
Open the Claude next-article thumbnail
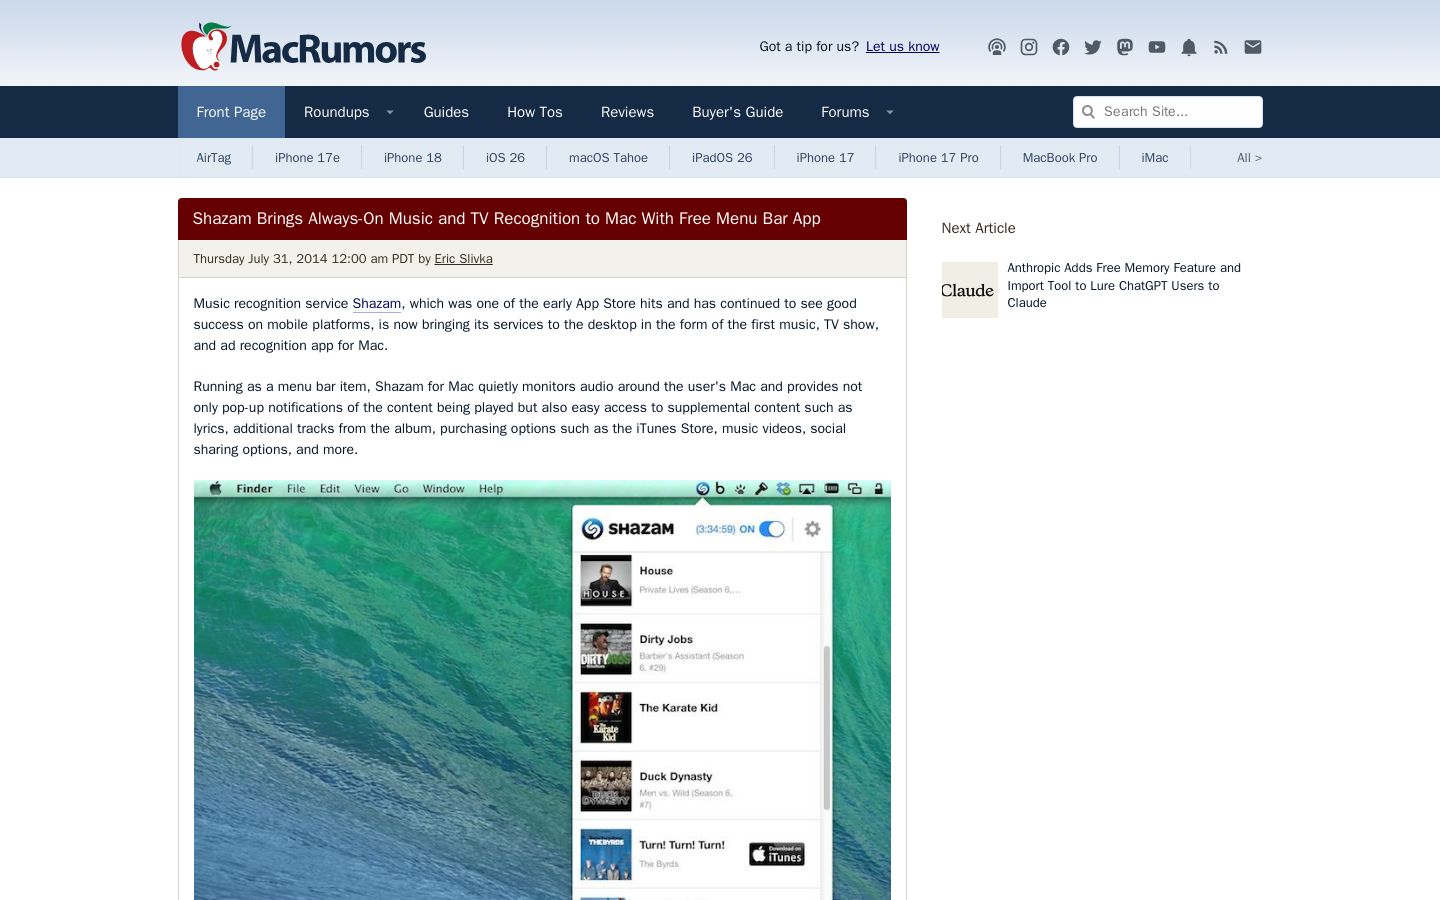click(x=970, y=290)
